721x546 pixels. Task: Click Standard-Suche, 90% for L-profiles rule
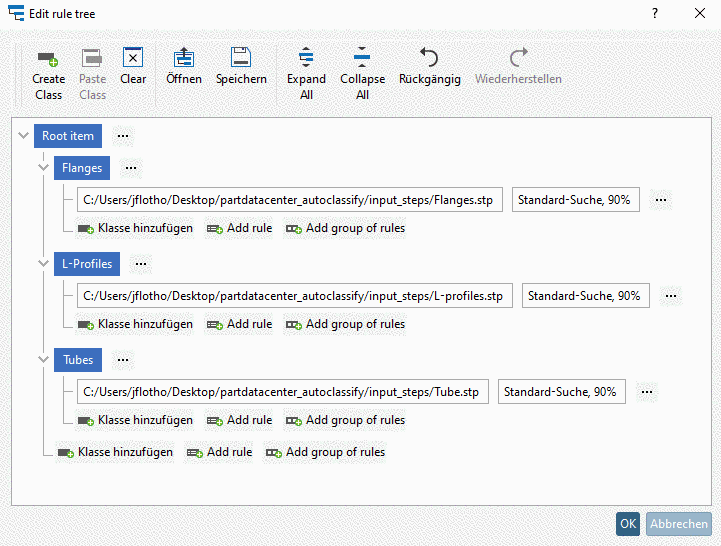586,296
